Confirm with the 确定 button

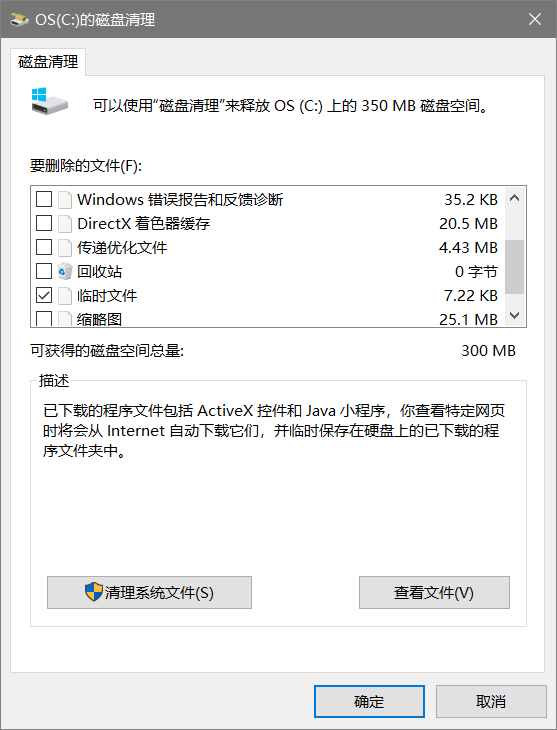(x=369, y=701)
